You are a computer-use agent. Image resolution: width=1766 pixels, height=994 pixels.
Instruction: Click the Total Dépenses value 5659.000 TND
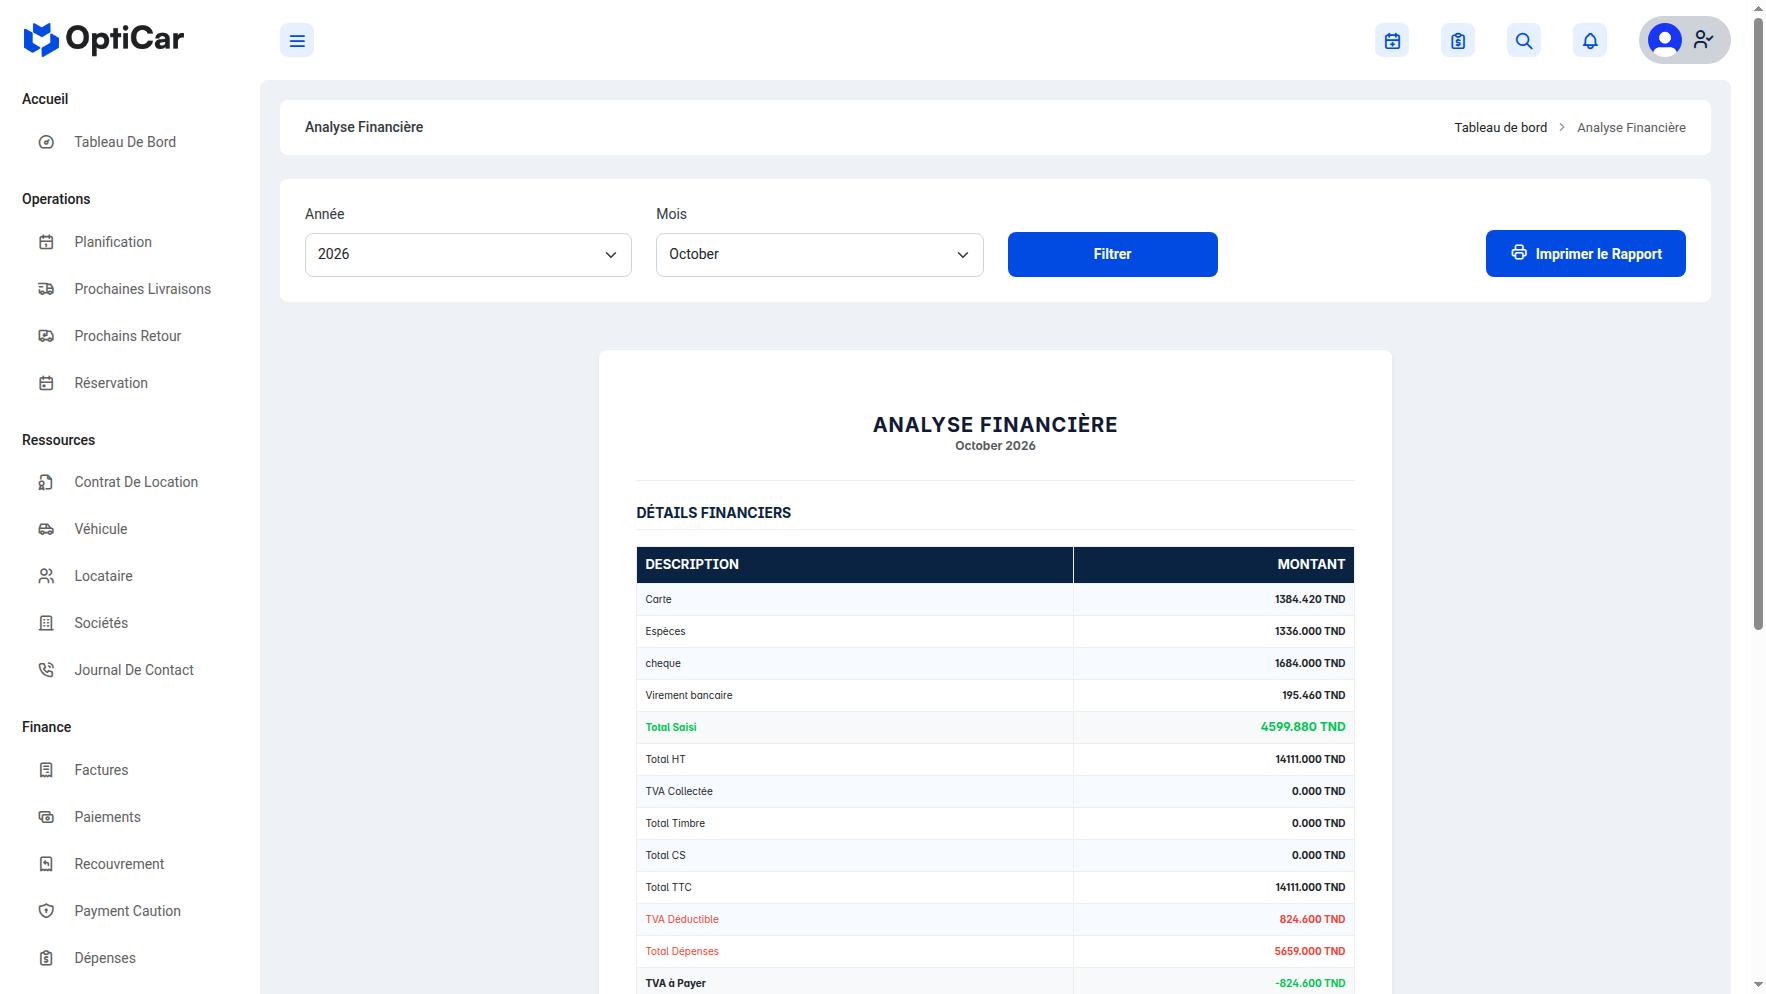pos(1310,951)
